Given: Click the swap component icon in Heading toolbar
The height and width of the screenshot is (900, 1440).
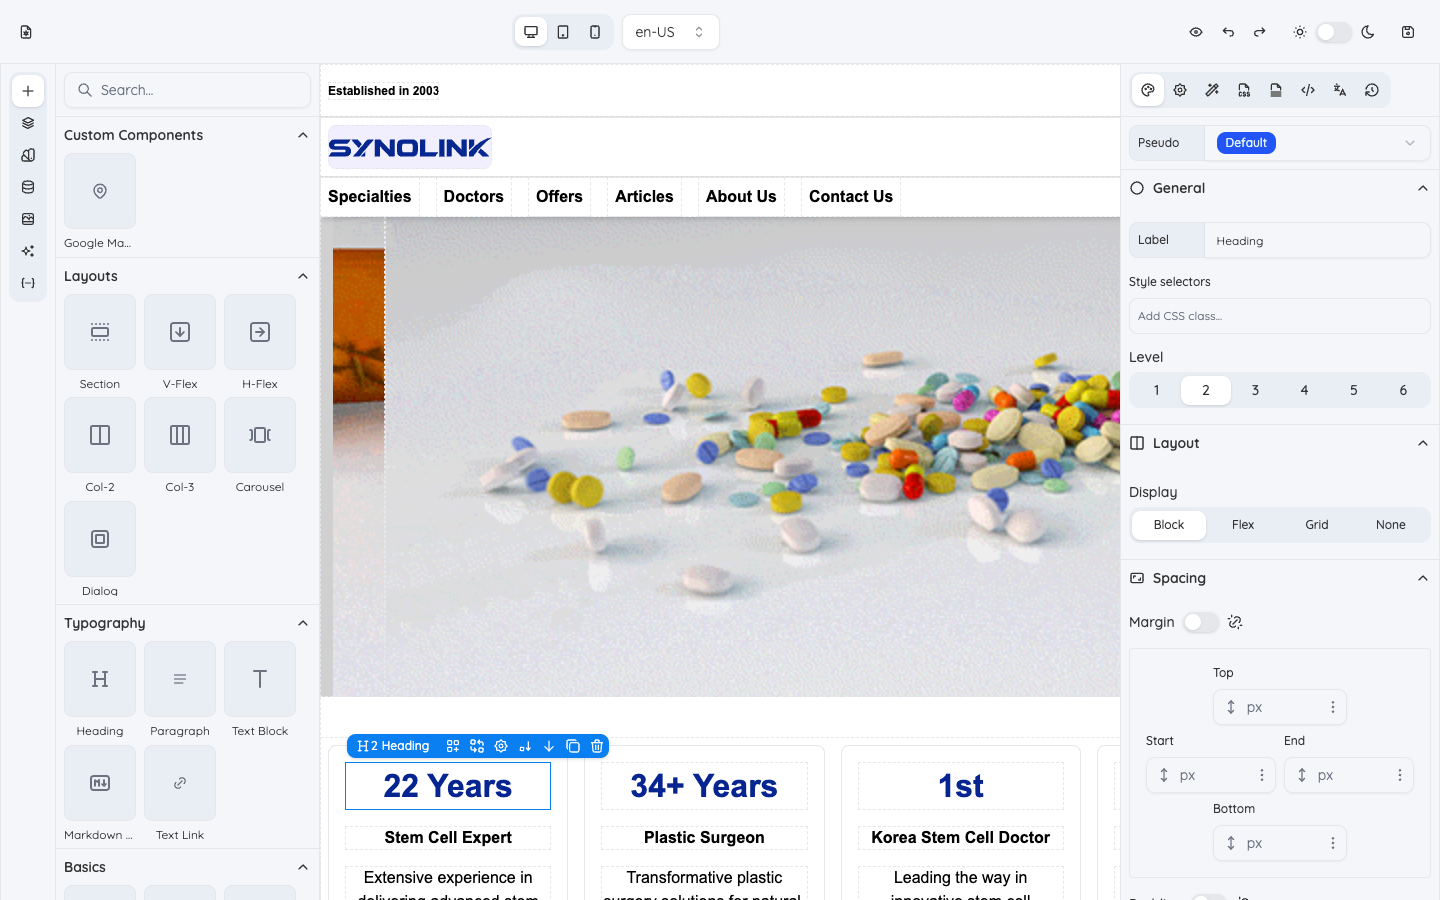Looking at the screenshot, I should (477, 746).
